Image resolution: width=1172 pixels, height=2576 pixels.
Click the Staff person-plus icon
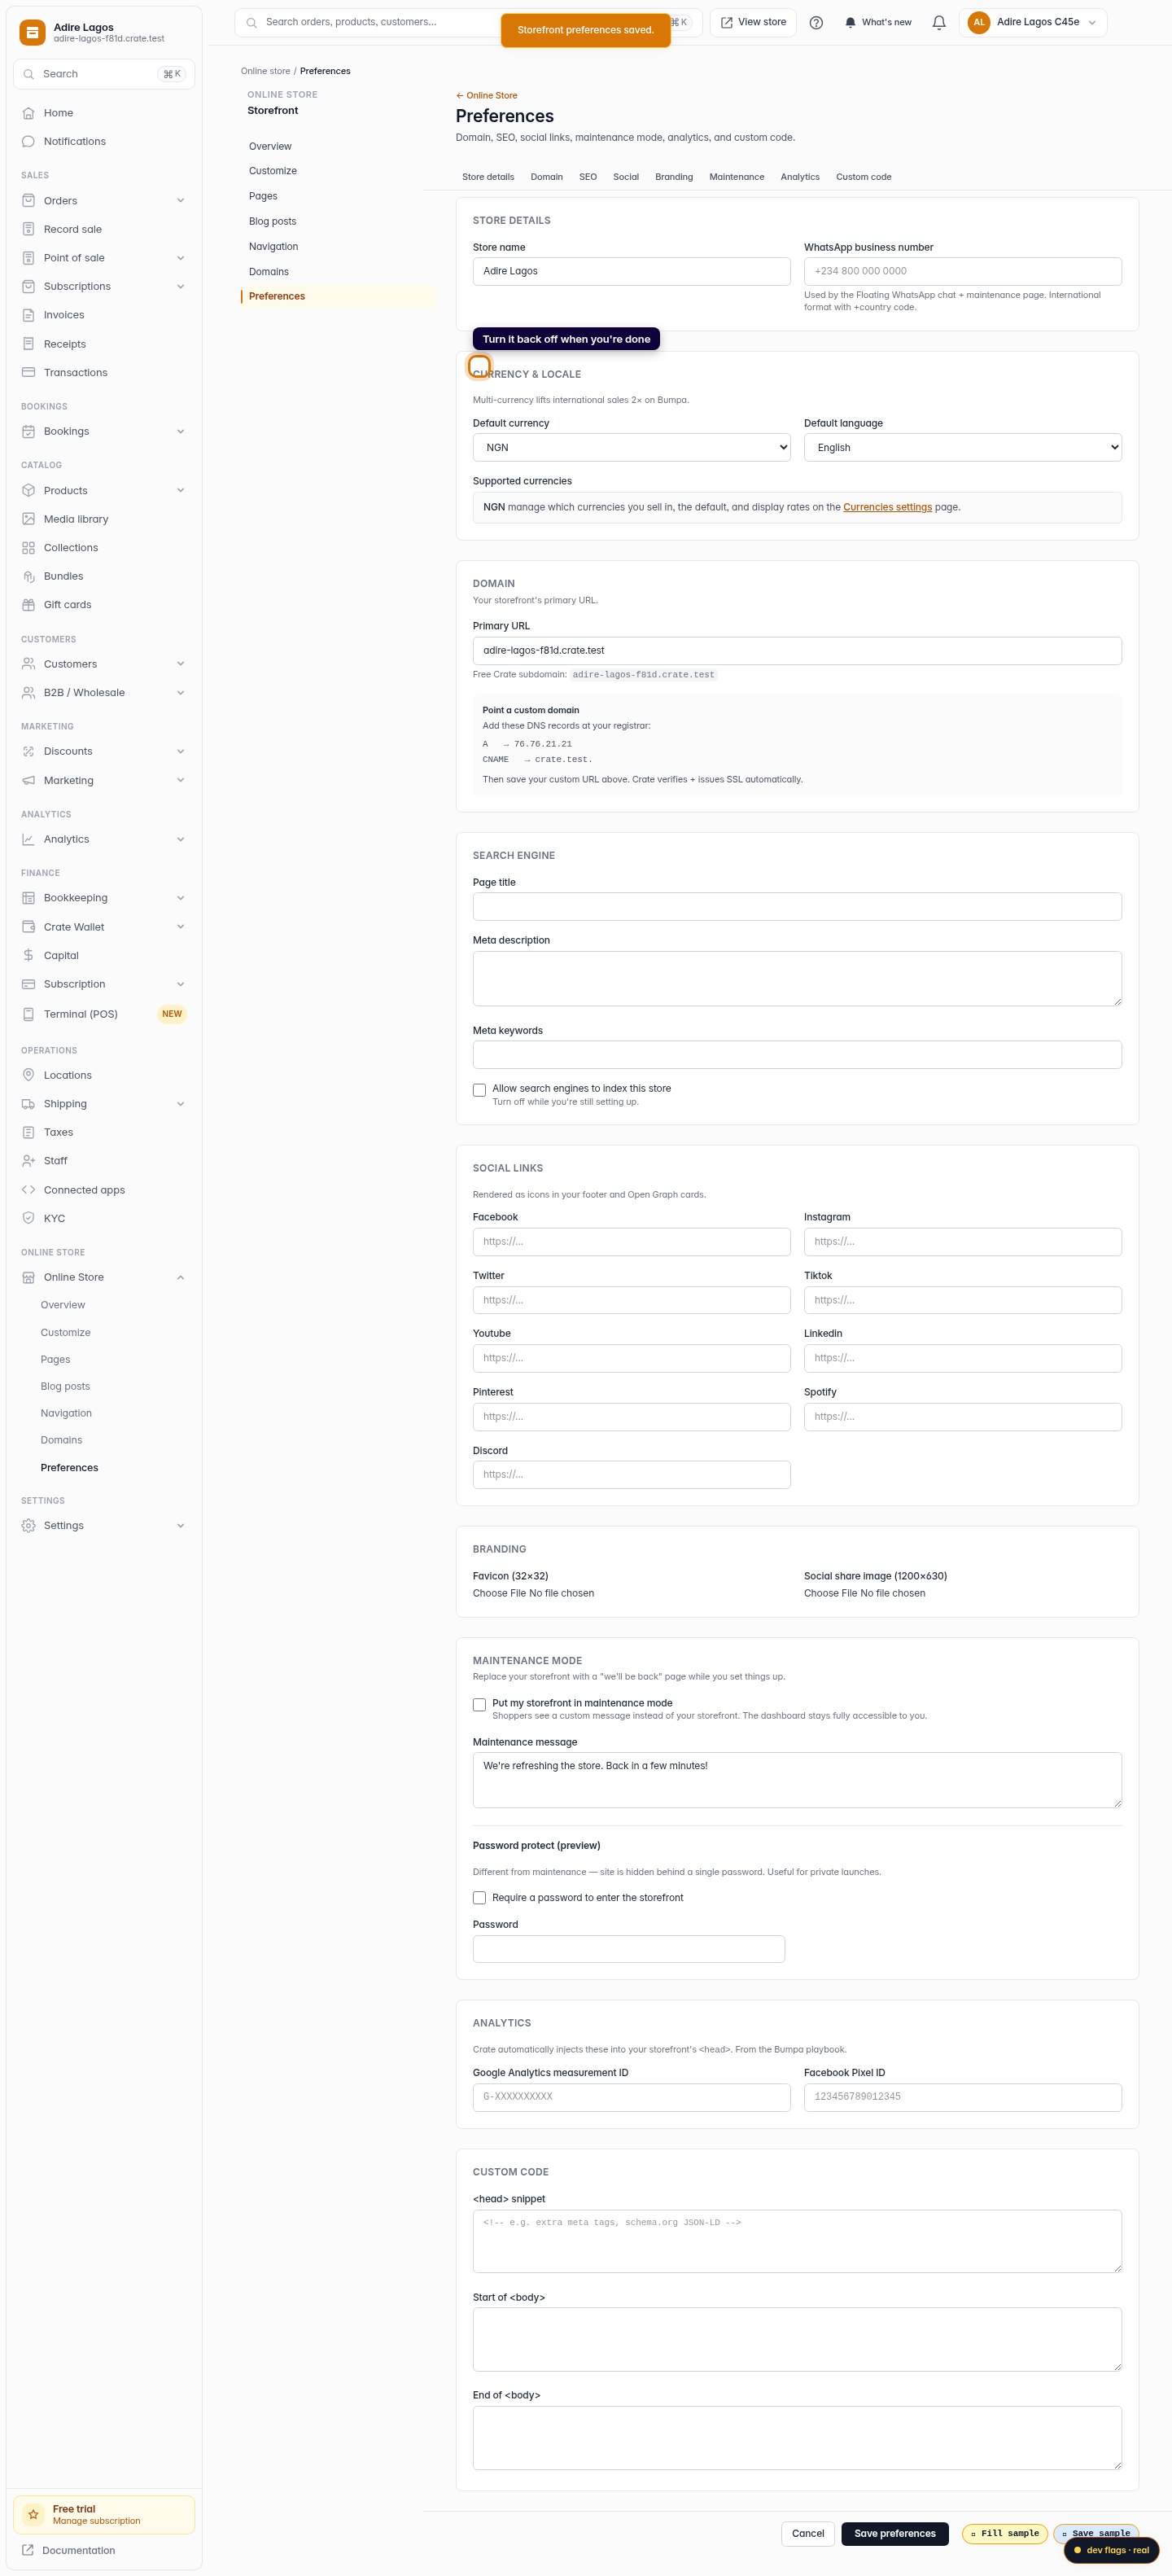[x=28, y=1161]
